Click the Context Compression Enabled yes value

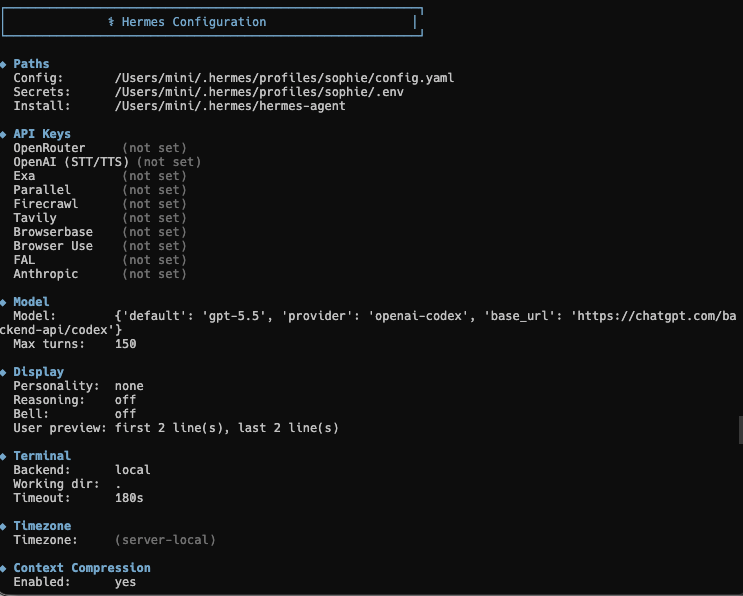pos(125,582)
